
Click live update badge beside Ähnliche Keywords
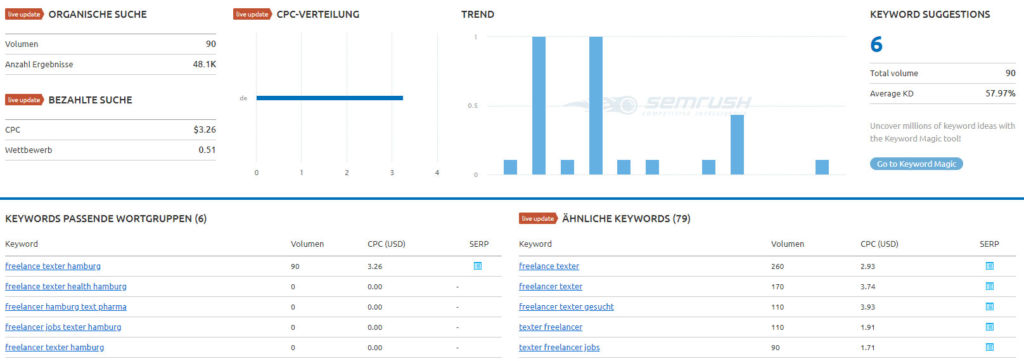pyautogui.click(x=539, y=219)
